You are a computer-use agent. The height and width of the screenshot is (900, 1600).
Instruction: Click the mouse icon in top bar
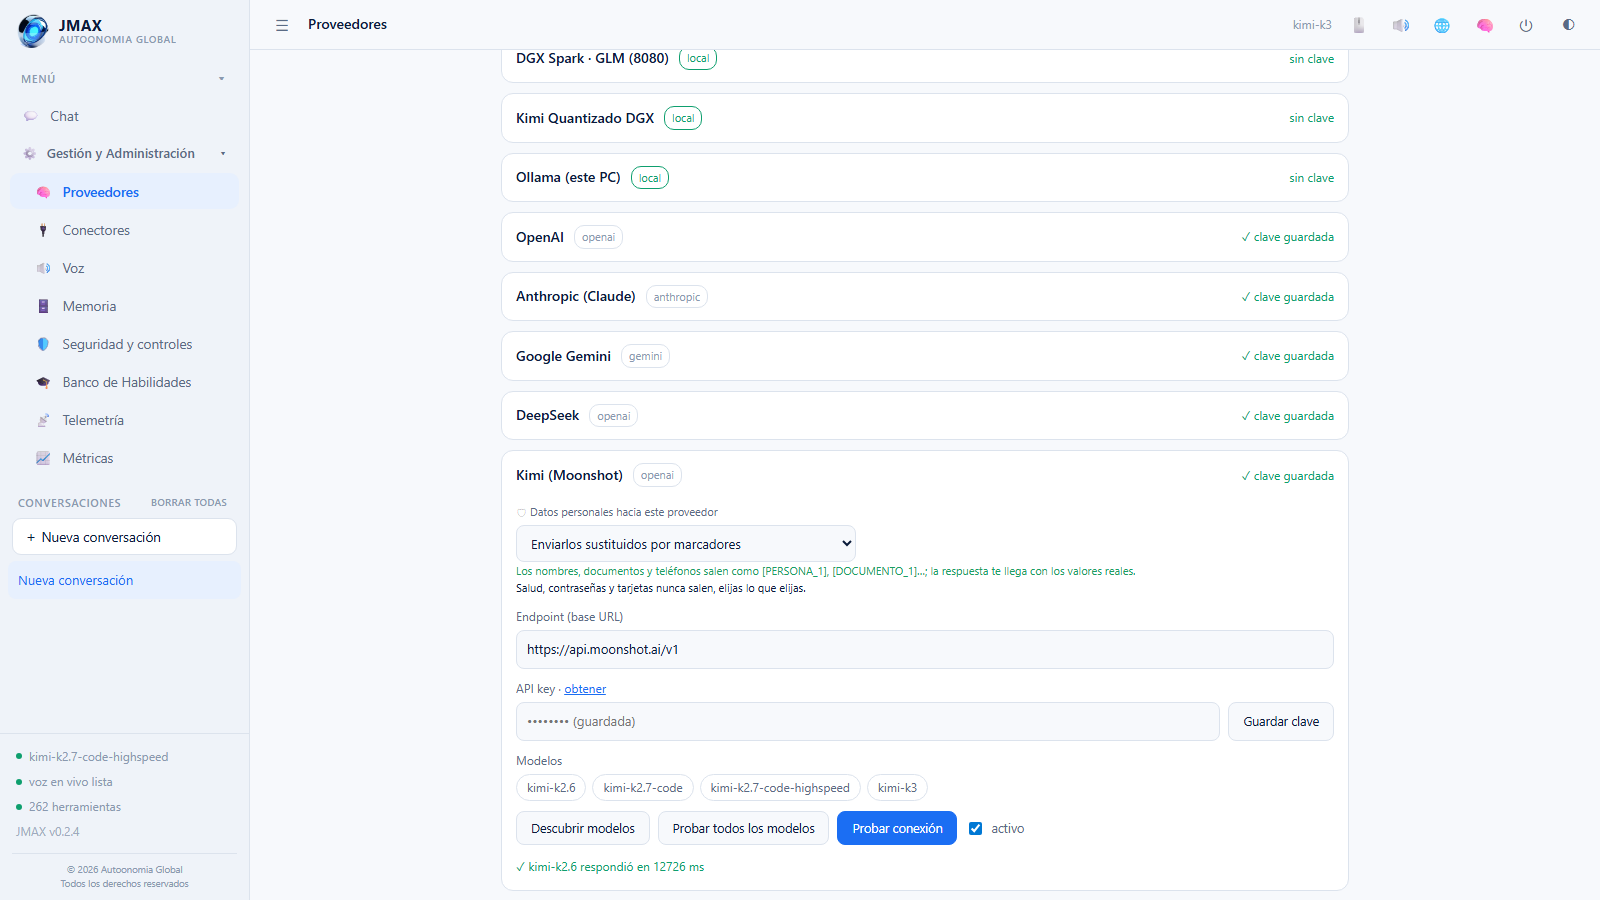click(1359, 25)
